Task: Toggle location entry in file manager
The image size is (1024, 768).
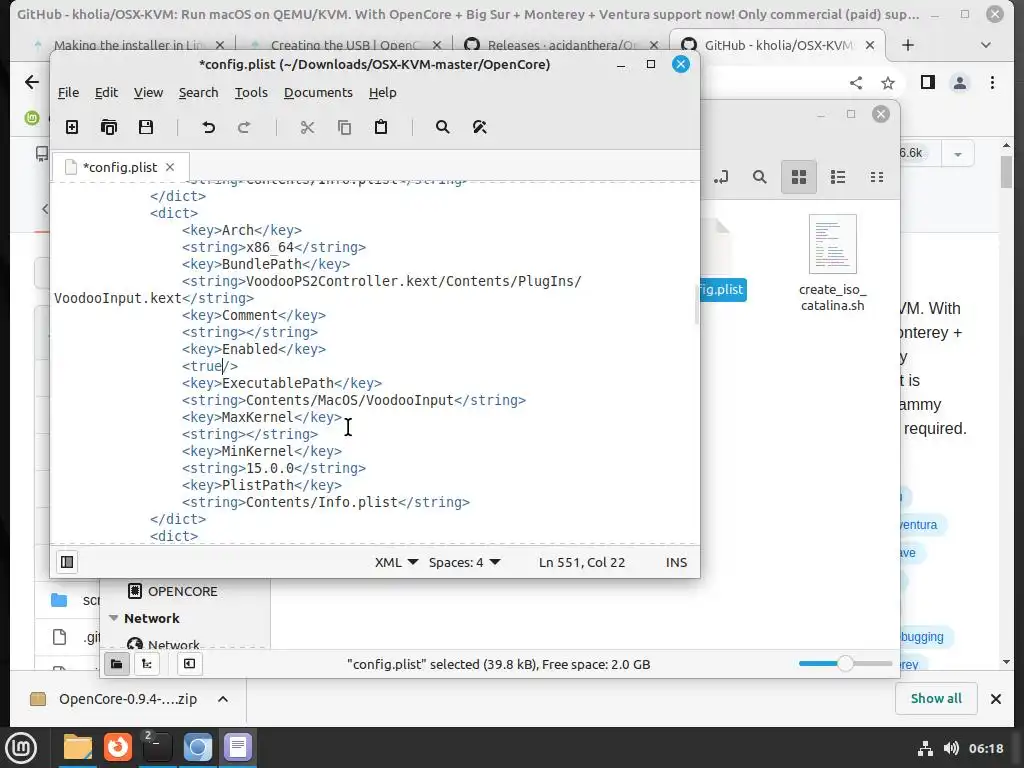Action: (721, 177)
